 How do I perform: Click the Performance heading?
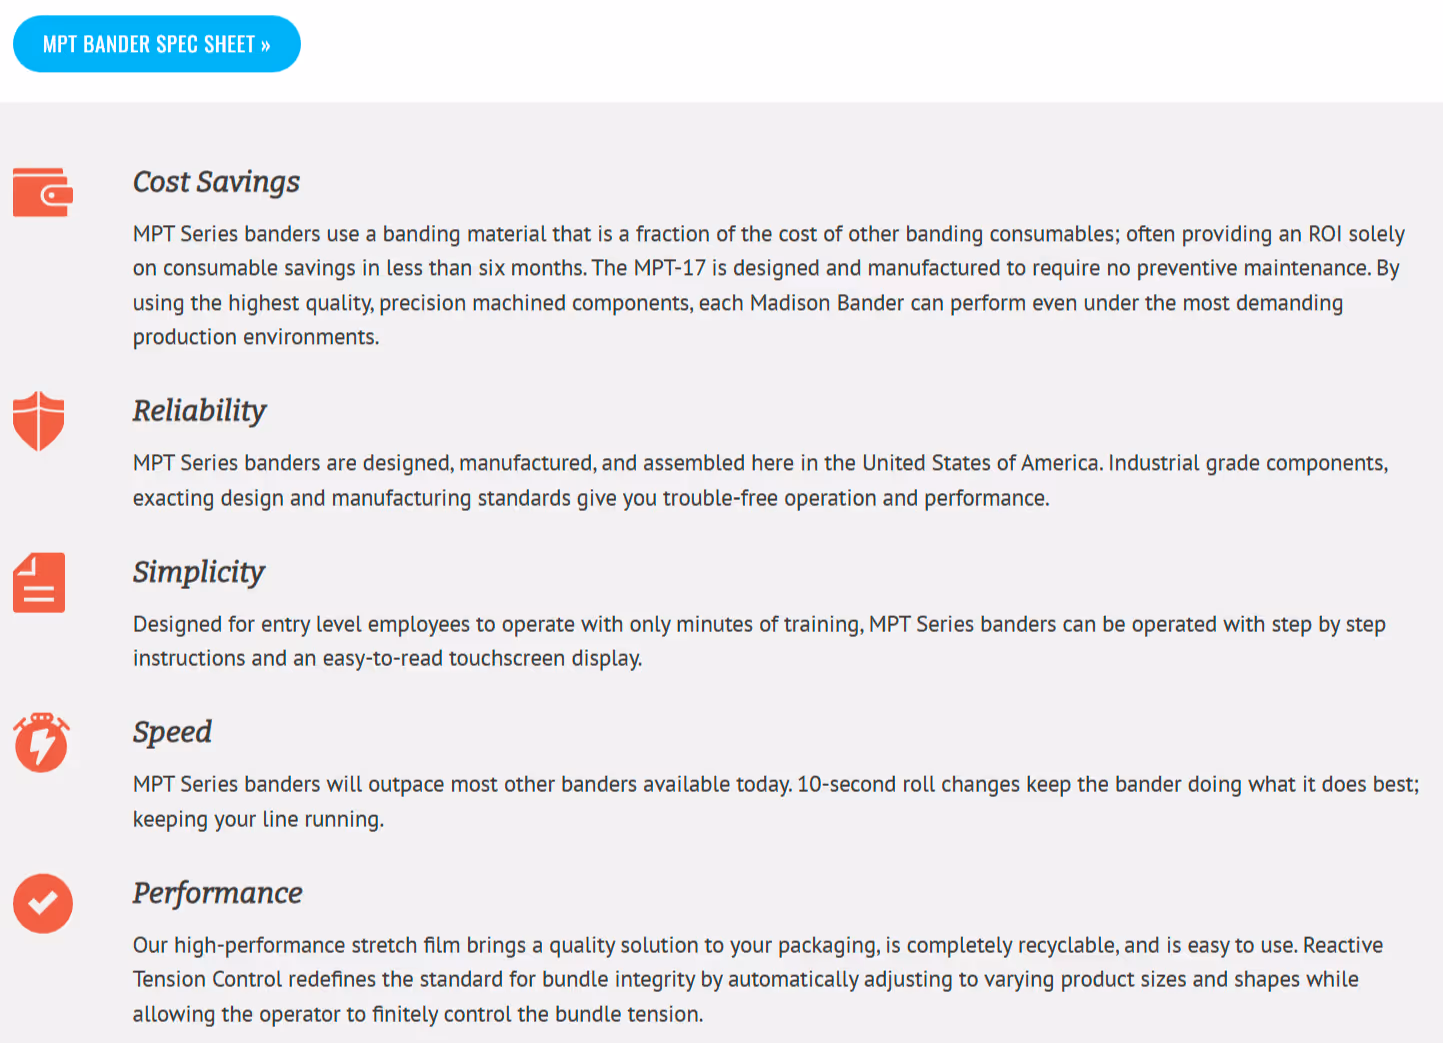click(x=218, y=893)
